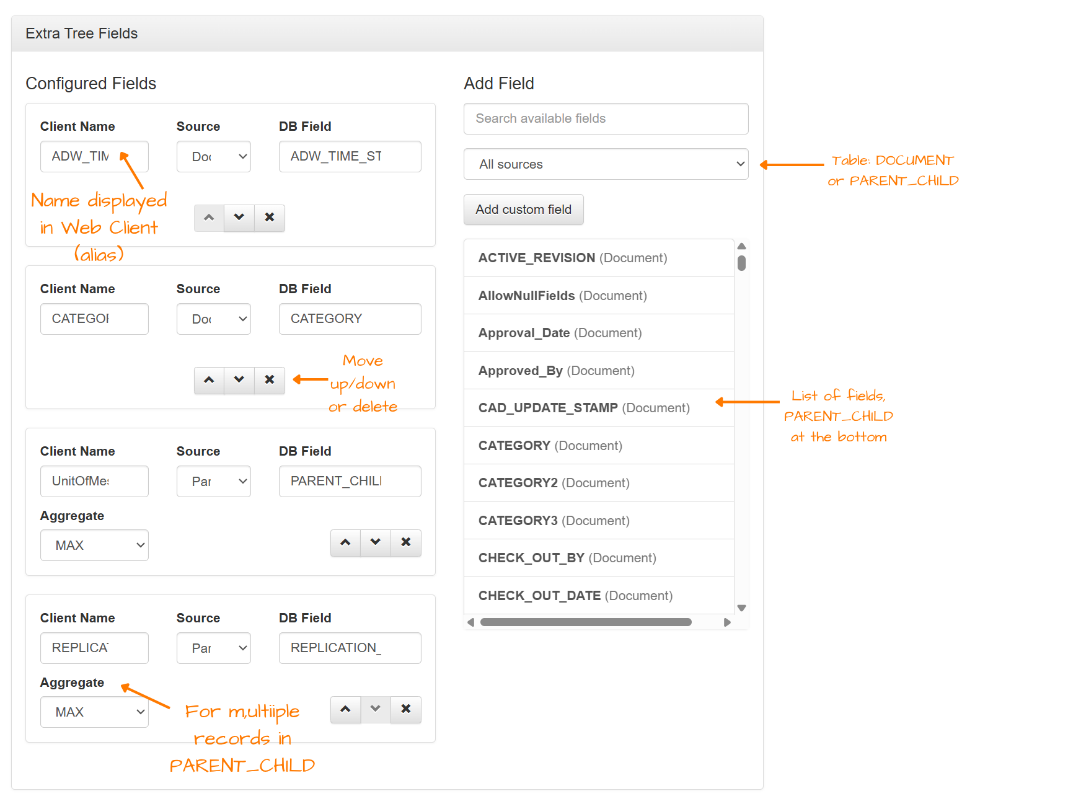
Task: Click field list vertical scrollbar thumb
Action: click(742, 263)
